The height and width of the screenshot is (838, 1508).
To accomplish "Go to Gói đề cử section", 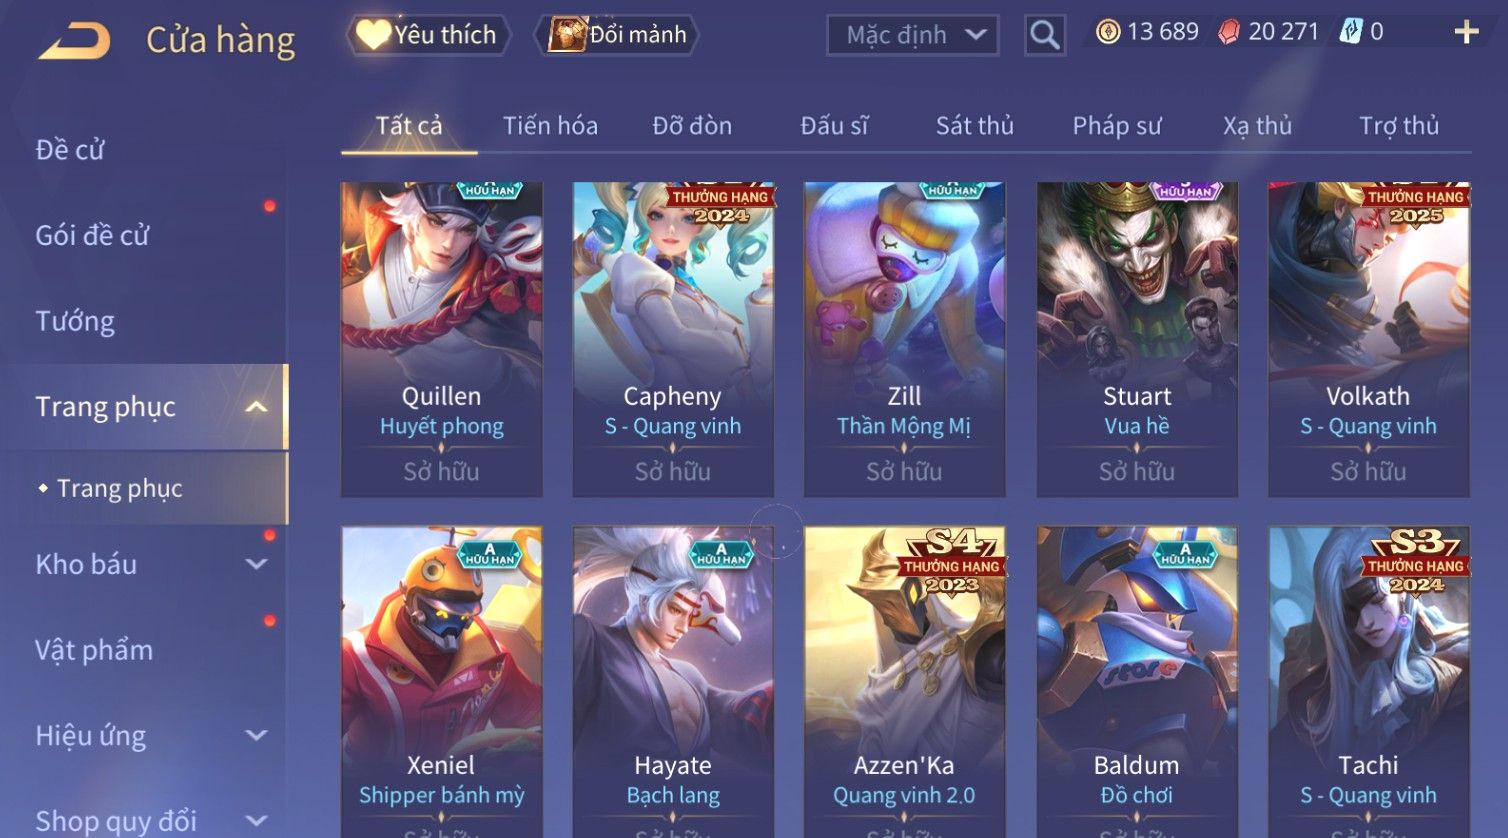I will [92, 235].
